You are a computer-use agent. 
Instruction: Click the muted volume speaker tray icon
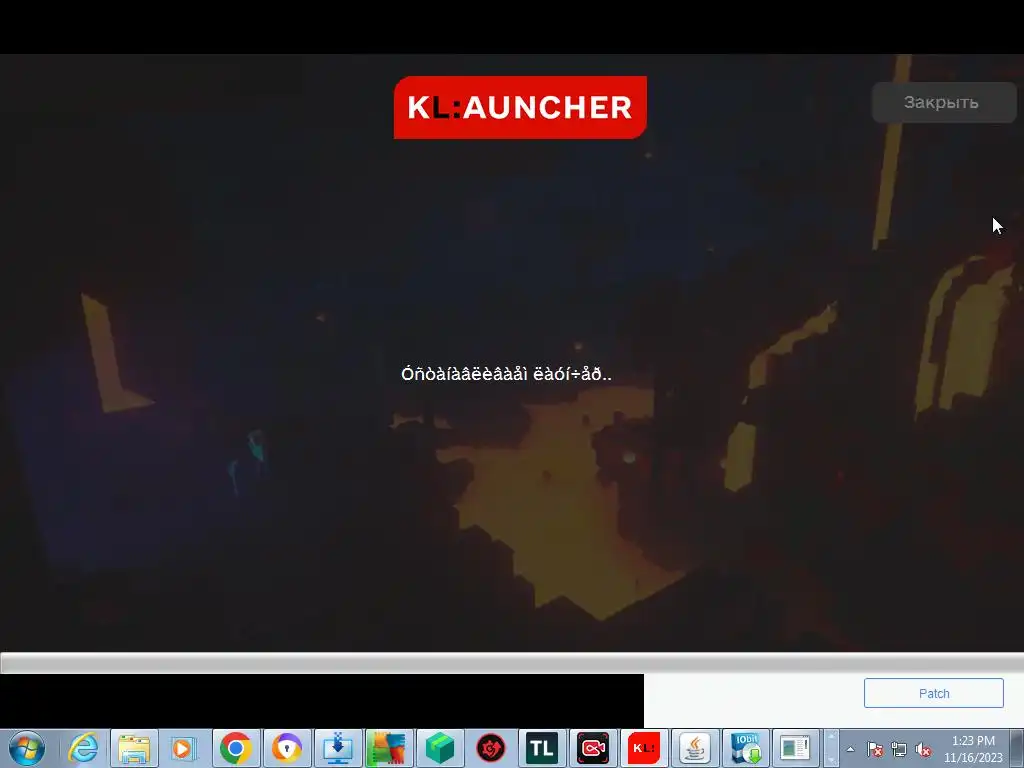(923, 749)
